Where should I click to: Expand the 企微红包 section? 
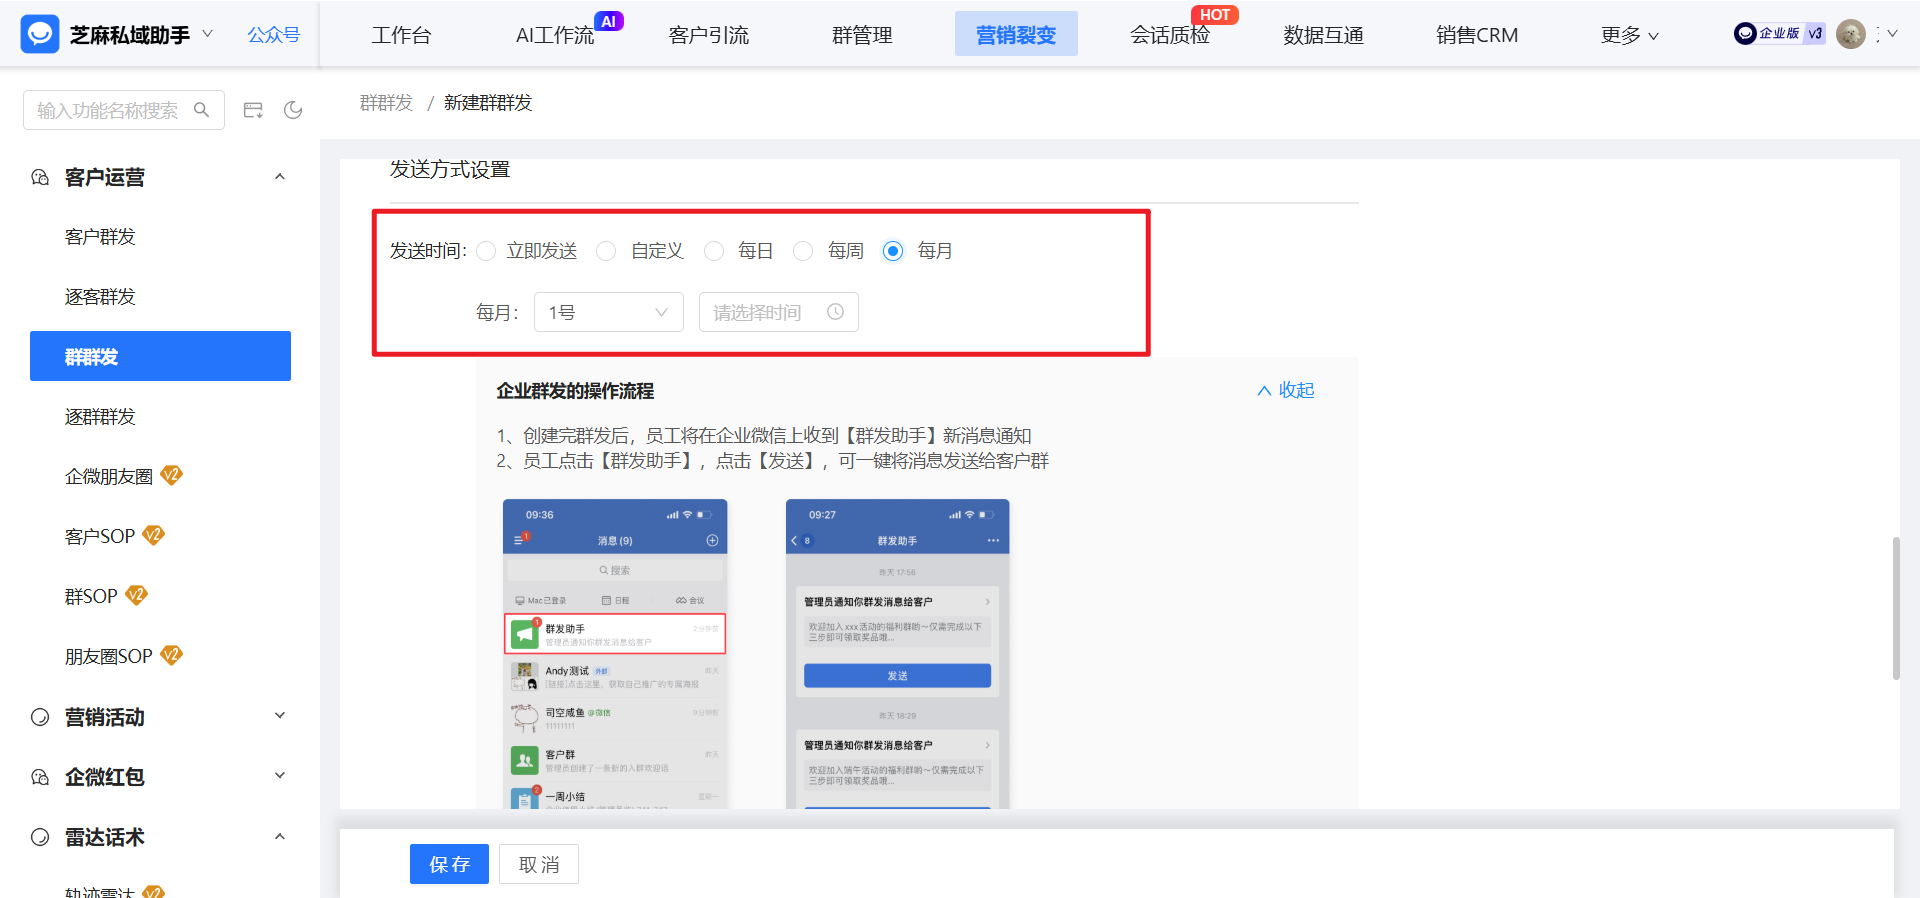pyautogui.click(x=280, y=776)
